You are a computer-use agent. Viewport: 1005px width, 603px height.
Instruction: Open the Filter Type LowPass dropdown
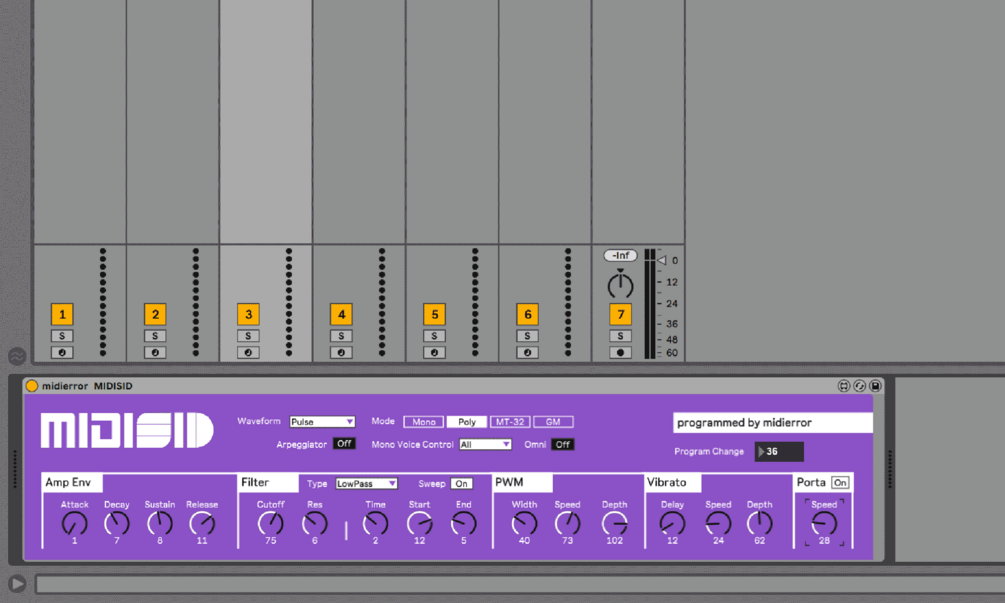[x=366, y=484]
